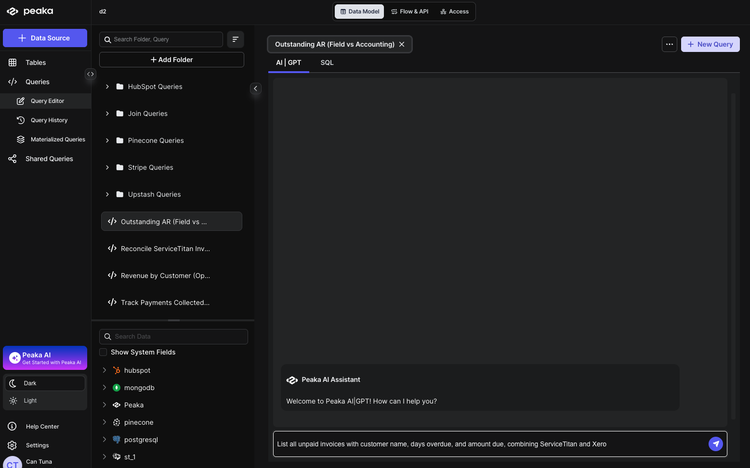Open the Settings gear in sidebar
The image size is (750, 468).
tap(37, 445)
